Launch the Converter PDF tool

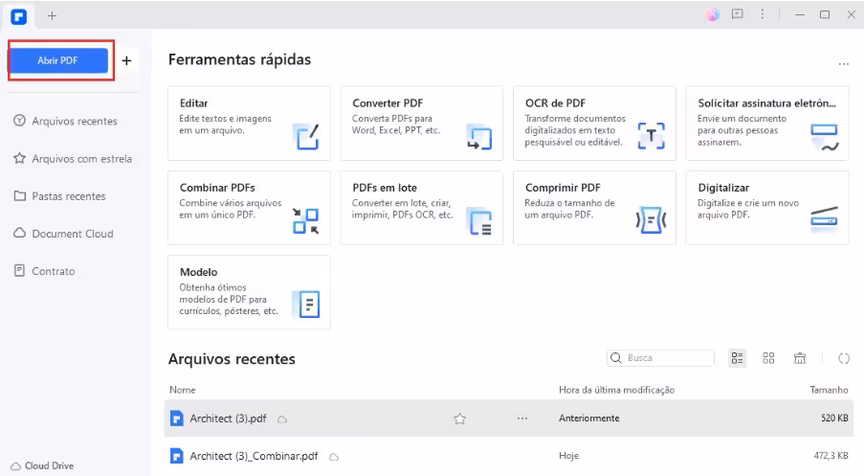421,123
